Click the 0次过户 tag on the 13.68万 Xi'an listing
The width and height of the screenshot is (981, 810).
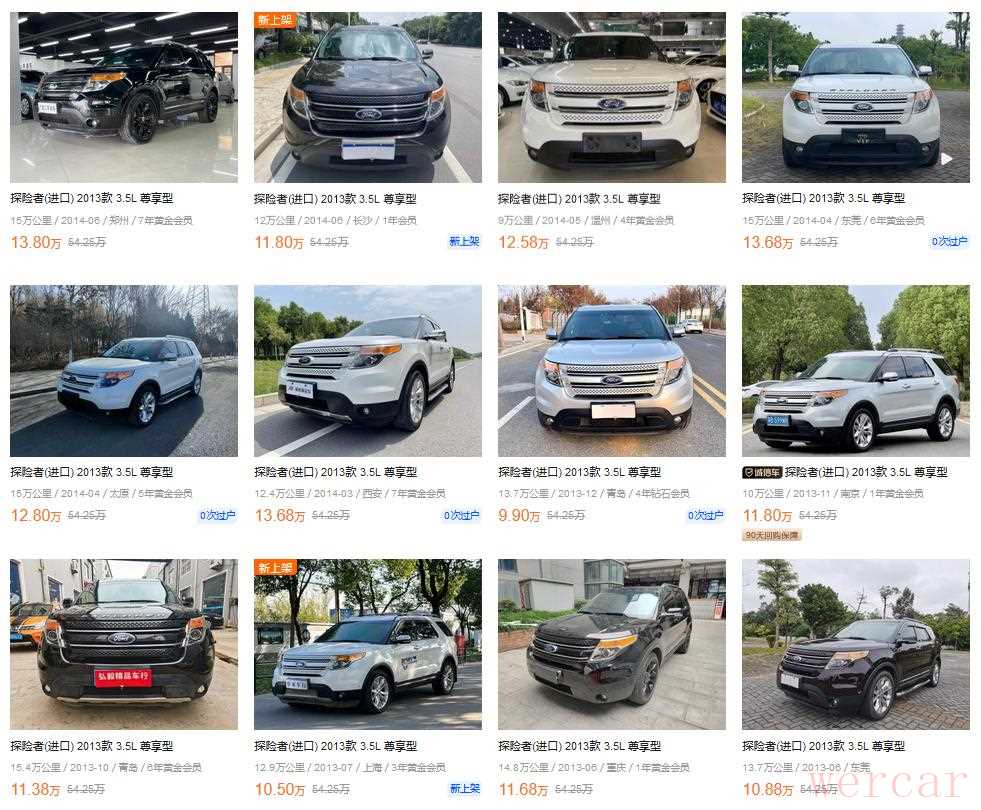pos(462,515)
